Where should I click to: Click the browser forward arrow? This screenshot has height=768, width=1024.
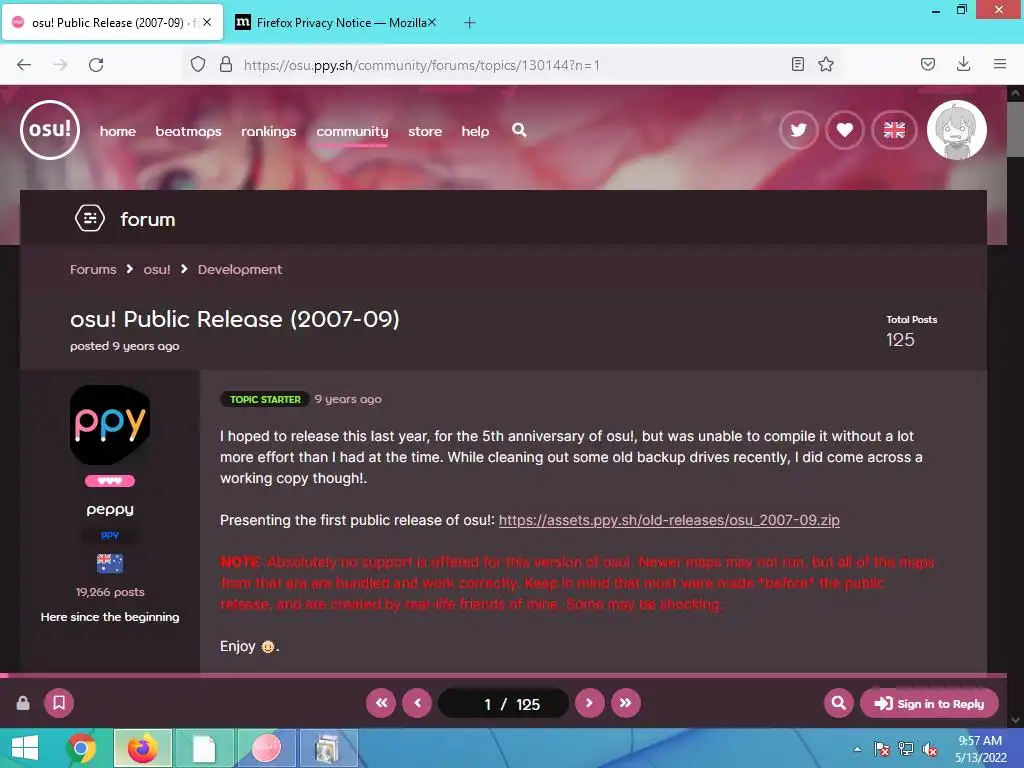tap(60, 64)
